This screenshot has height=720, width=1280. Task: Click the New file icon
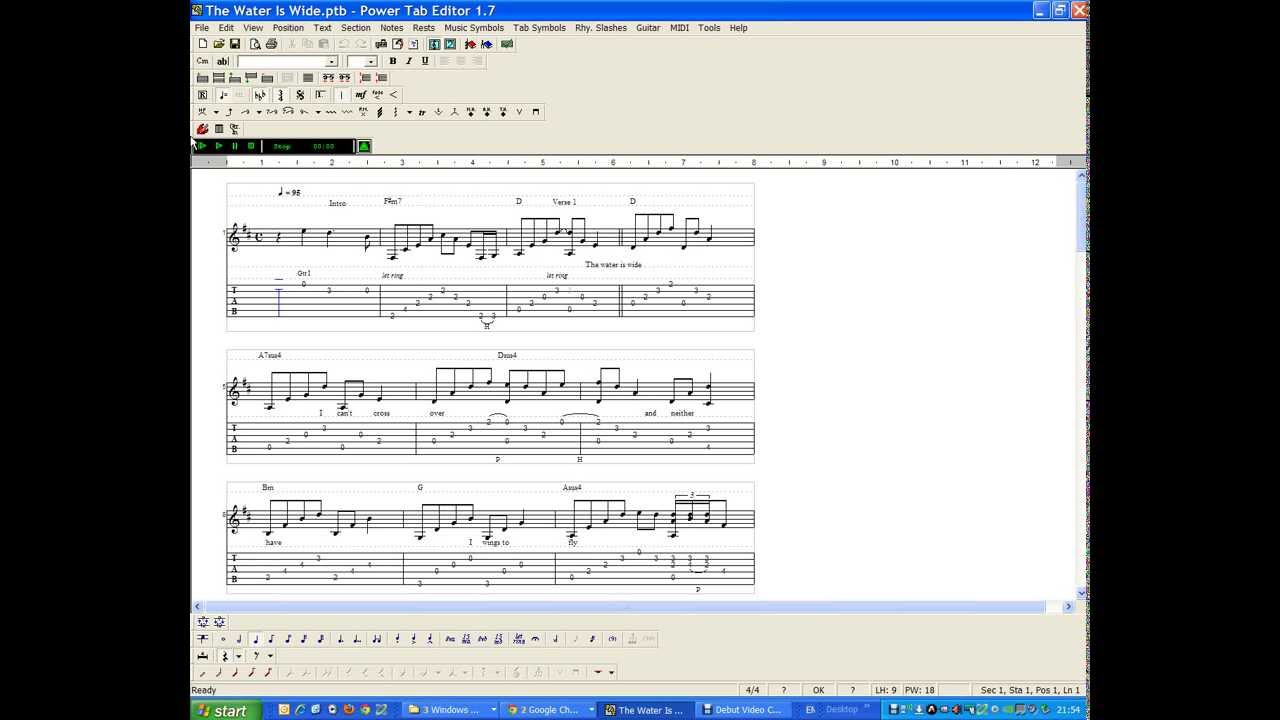tap(203, 44)
